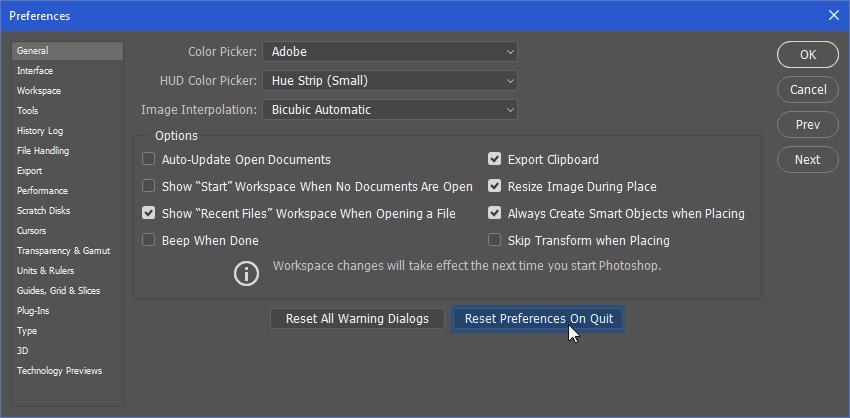Click the workspace changes notice text
Image resolution: width=850 pixels, height=418 pixels.
tap(467, 266)
